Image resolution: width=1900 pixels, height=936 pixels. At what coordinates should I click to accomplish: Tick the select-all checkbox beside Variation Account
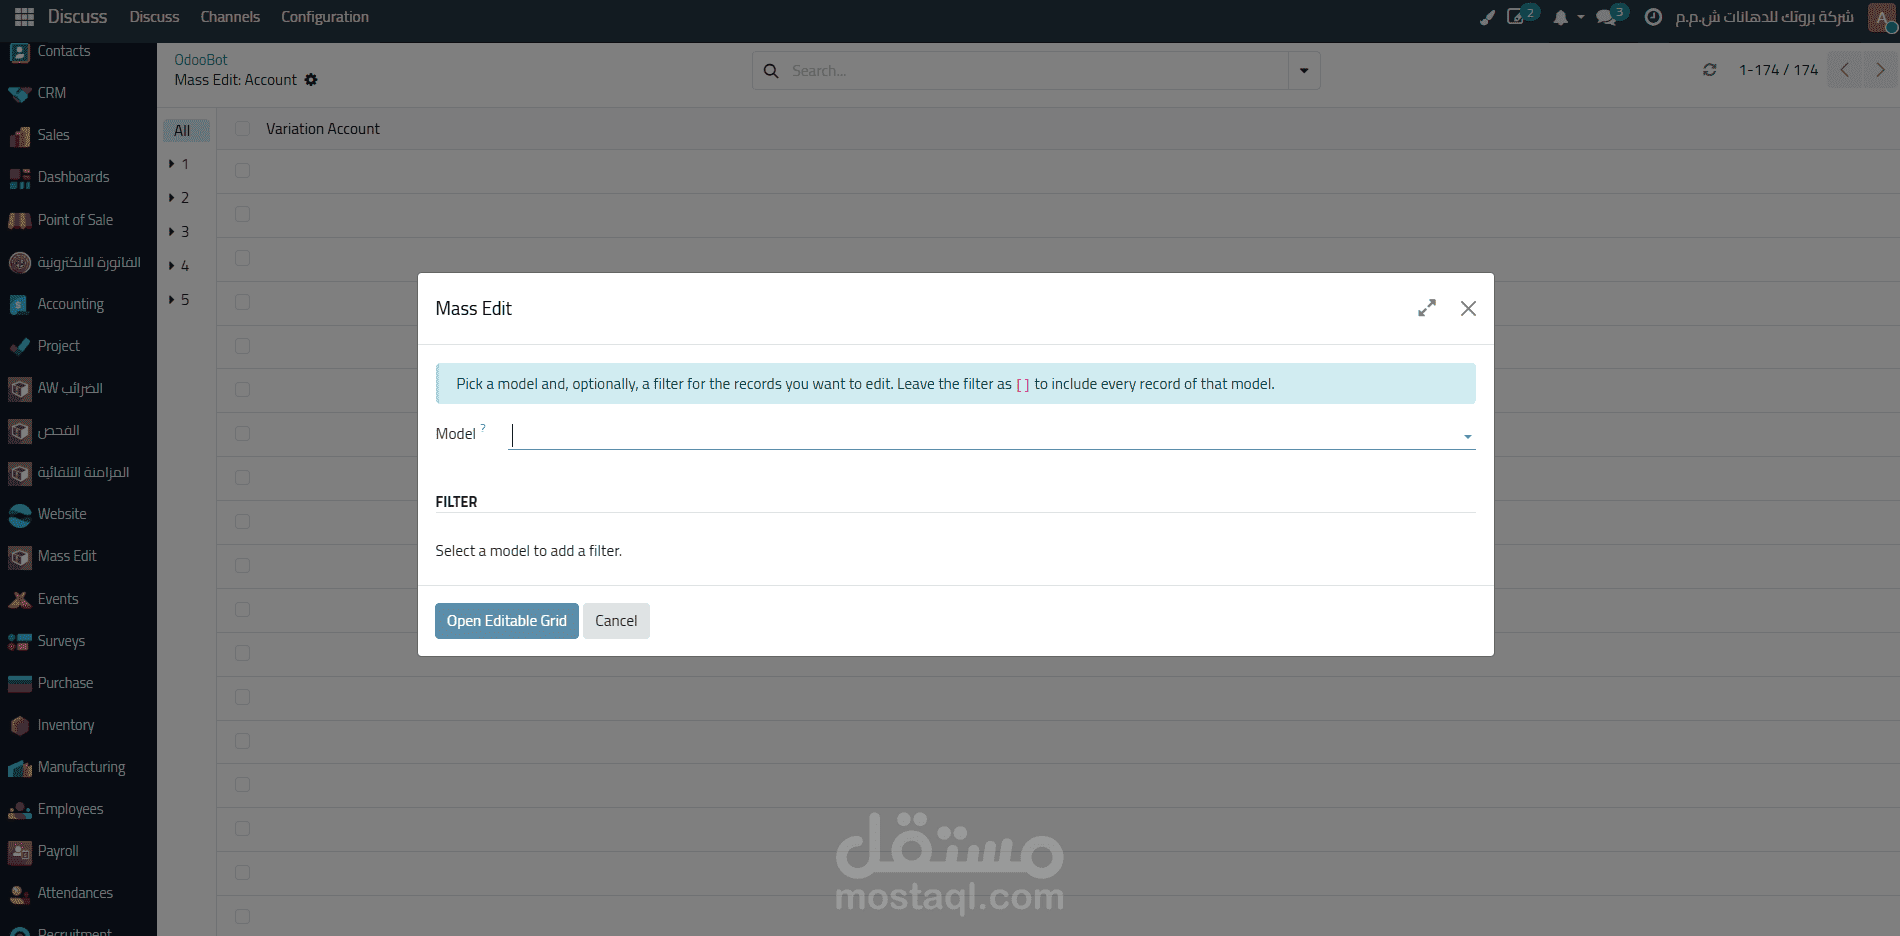[242, 129]
